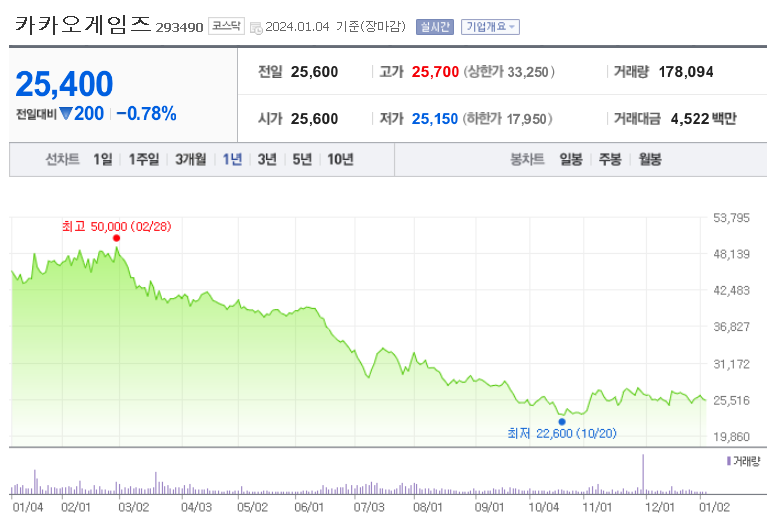The image size is (767, 527).
Task: Click the 최저 22,600 (10/20) label
Action: tap(562, 434)
